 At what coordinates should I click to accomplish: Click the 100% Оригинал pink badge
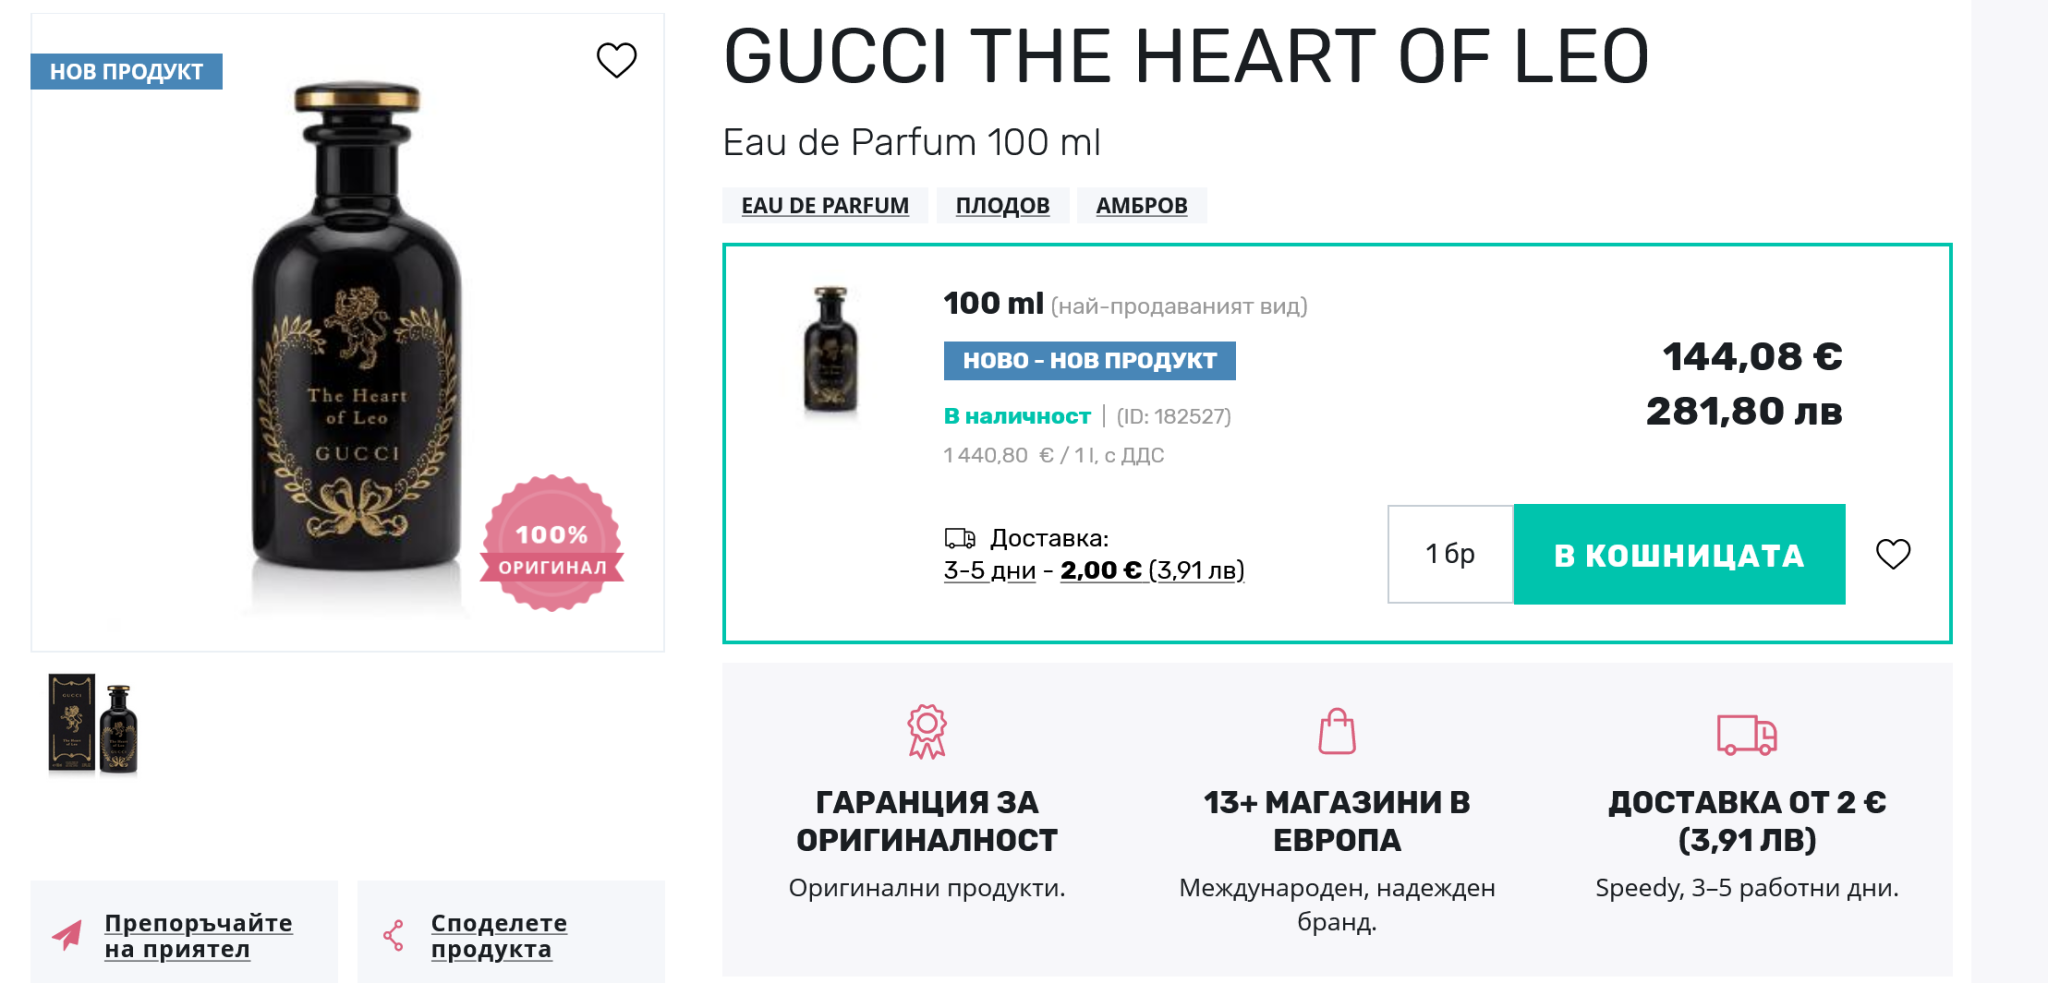(x=552, y=544)
